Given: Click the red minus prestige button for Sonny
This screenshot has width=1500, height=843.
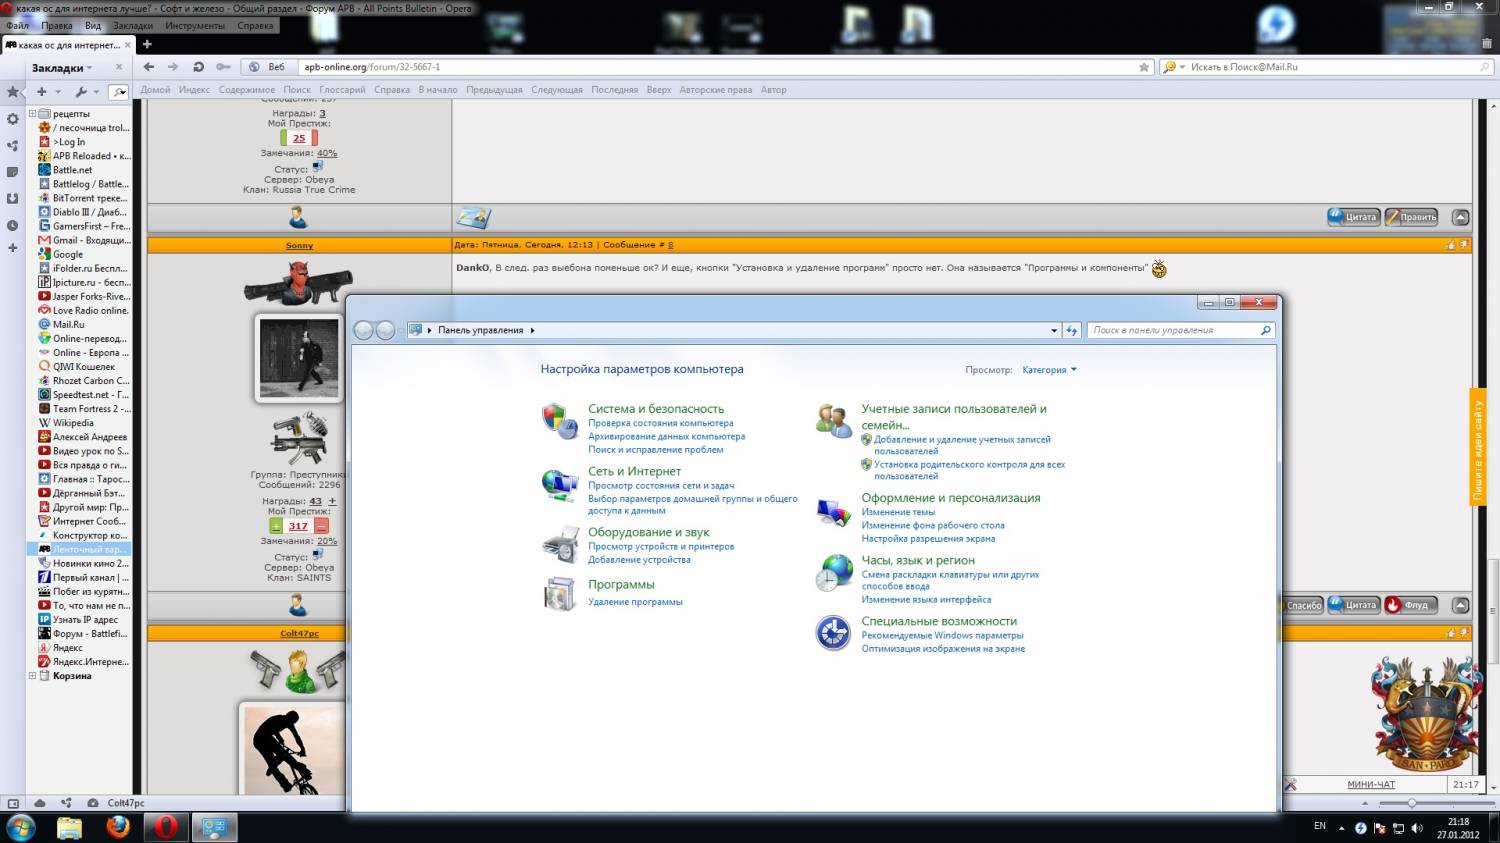Looking at the screenshot, I should (321, 526).
